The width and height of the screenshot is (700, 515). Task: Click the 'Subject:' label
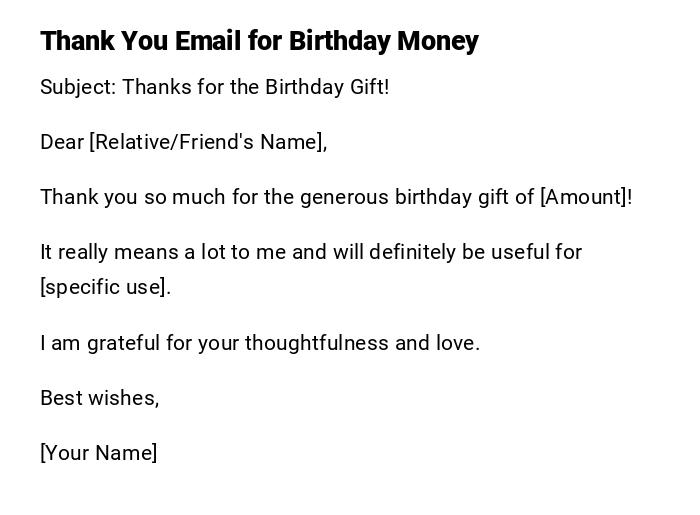pyautogui.click(x=78, y=87)
